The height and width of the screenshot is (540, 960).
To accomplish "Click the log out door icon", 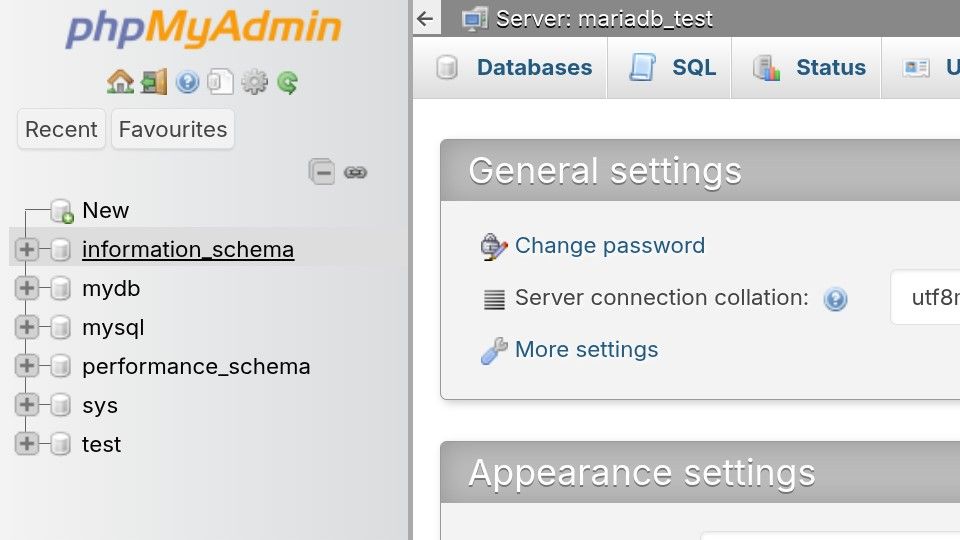I will [154, 82].
